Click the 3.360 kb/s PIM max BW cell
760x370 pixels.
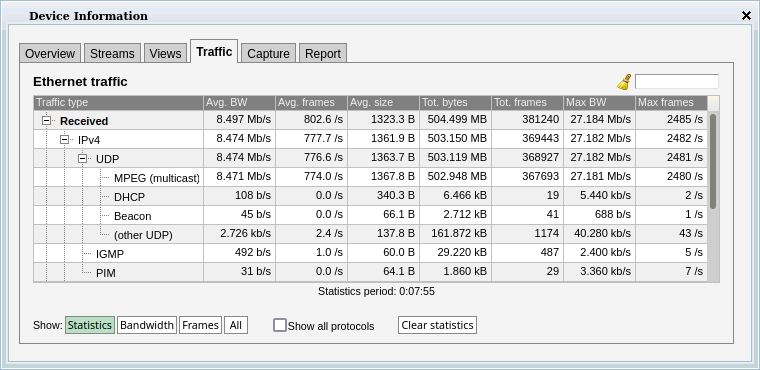click(x=600, y=271)
